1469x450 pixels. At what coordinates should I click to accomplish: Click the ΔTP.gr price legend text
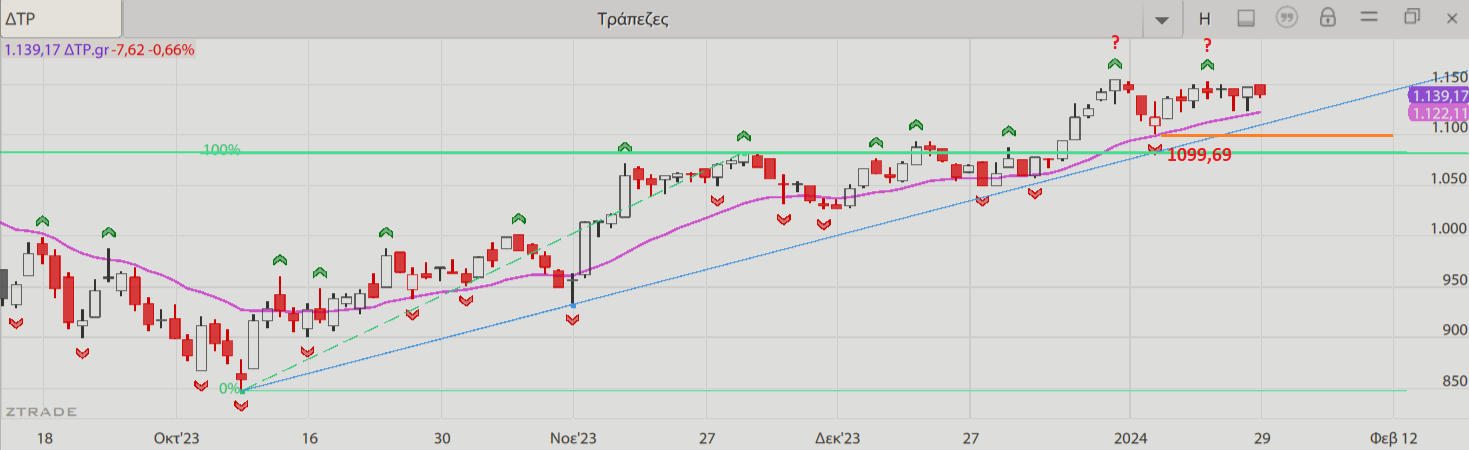[x=99, y=49]
